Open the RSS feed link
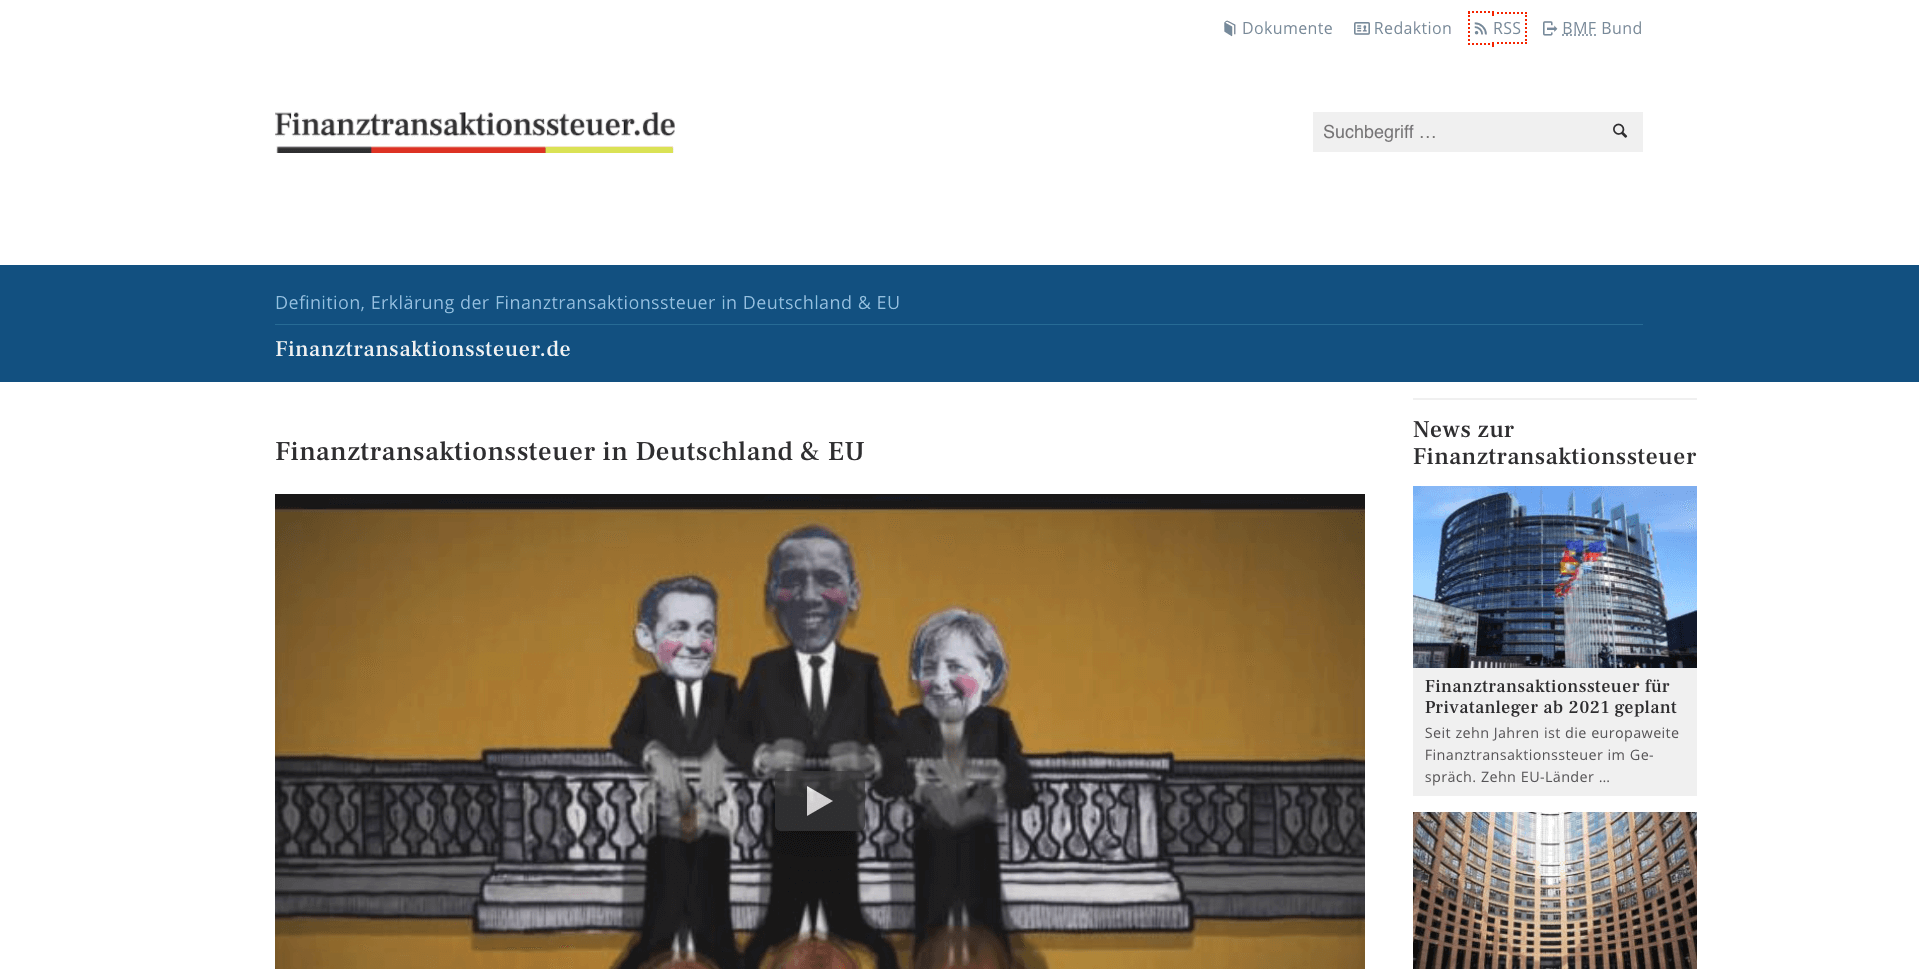This screenshot has width=1919, height=969. point(1497,28)
